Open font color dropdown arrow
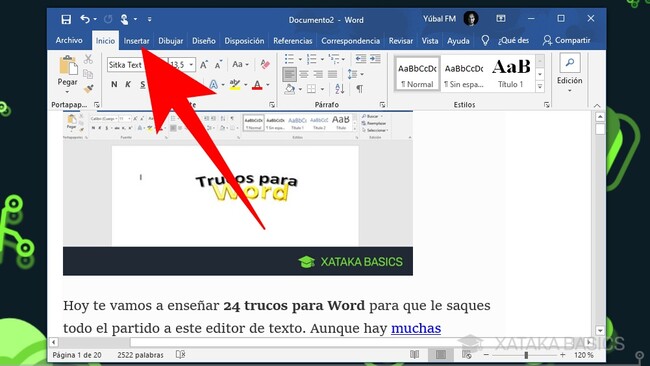This screenshot has height=366, width=650. pyautogui.click(x=268, y=85)
